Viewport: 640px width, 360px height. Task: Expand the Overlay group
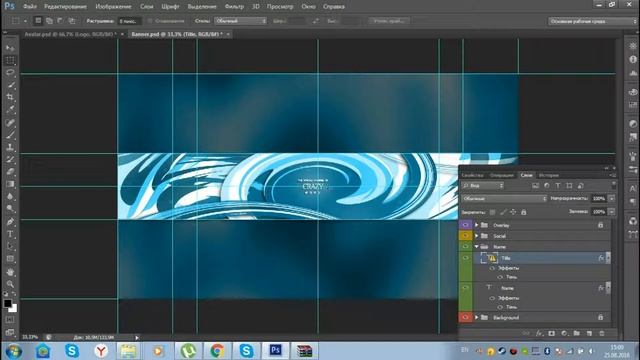pos(476,225)
